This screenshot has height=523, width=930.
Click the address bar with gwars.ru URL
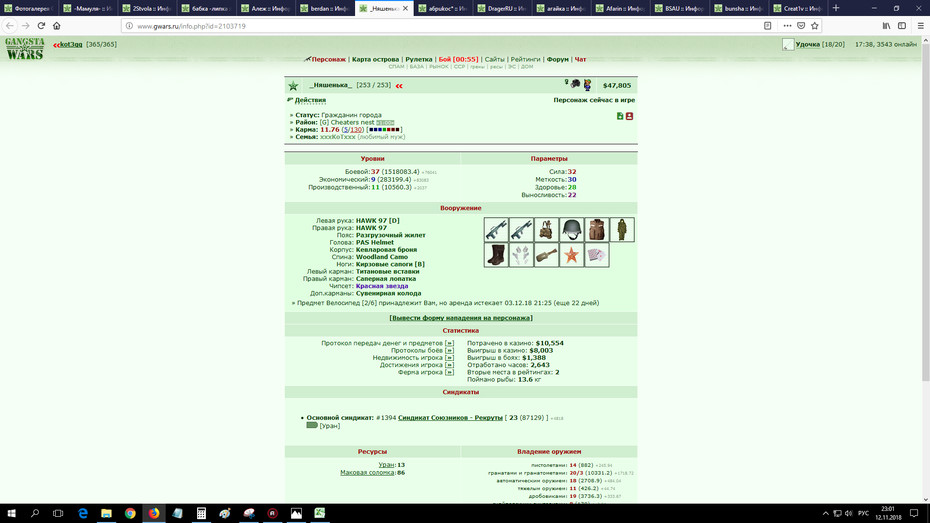pos(445,26)
